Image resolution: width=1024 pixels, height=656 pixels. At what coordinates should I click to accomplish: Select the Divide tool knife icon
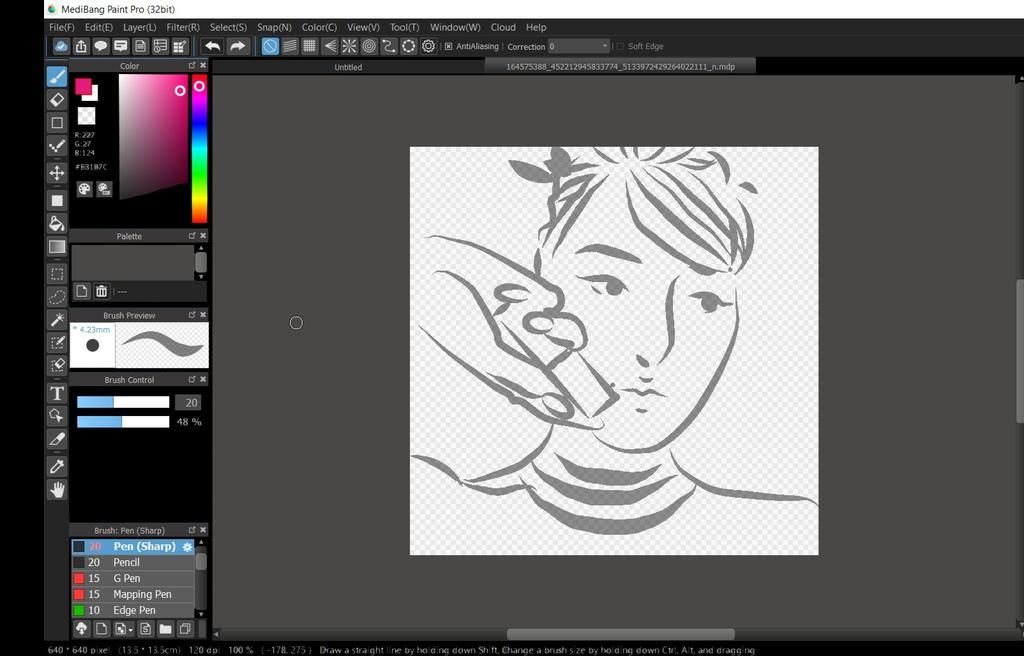[57, 439]
